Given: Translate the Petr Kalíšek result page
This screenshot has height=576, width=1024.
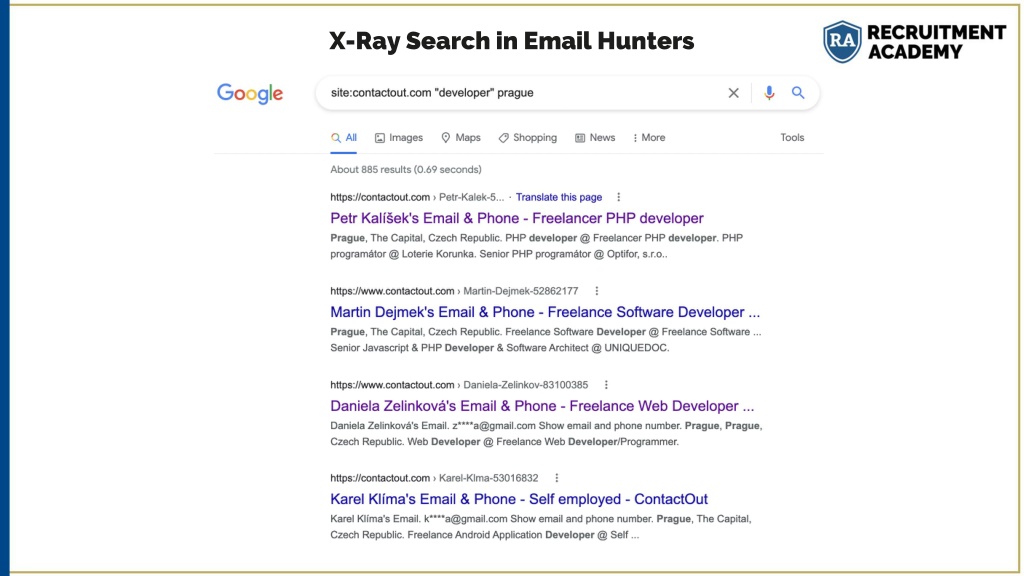Looking at the screenshot, I should click(559, 197).
